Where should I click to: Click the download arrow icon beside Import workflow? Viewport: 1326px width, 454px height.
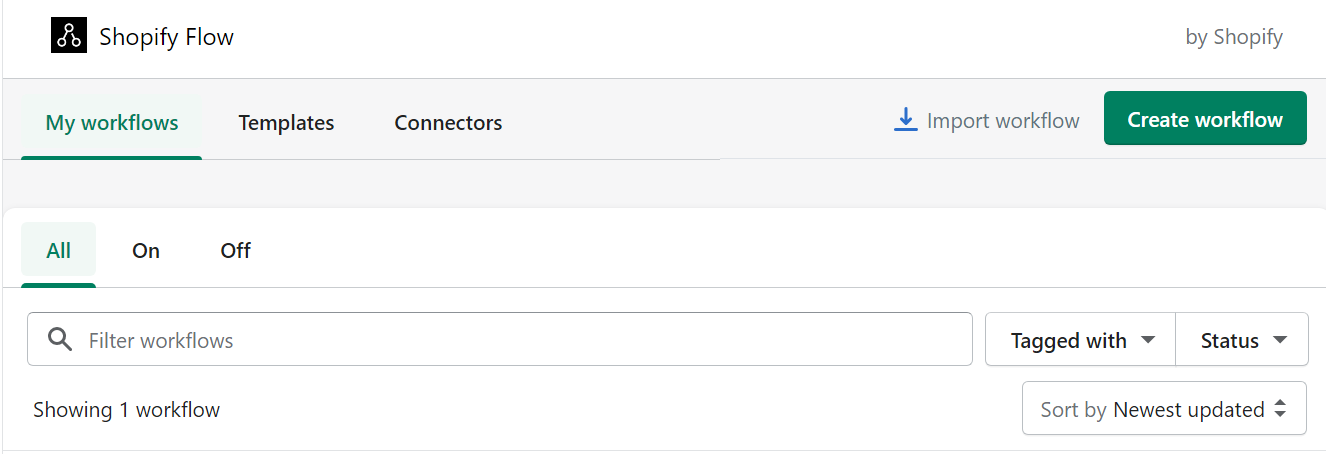(x=905, y=120)
